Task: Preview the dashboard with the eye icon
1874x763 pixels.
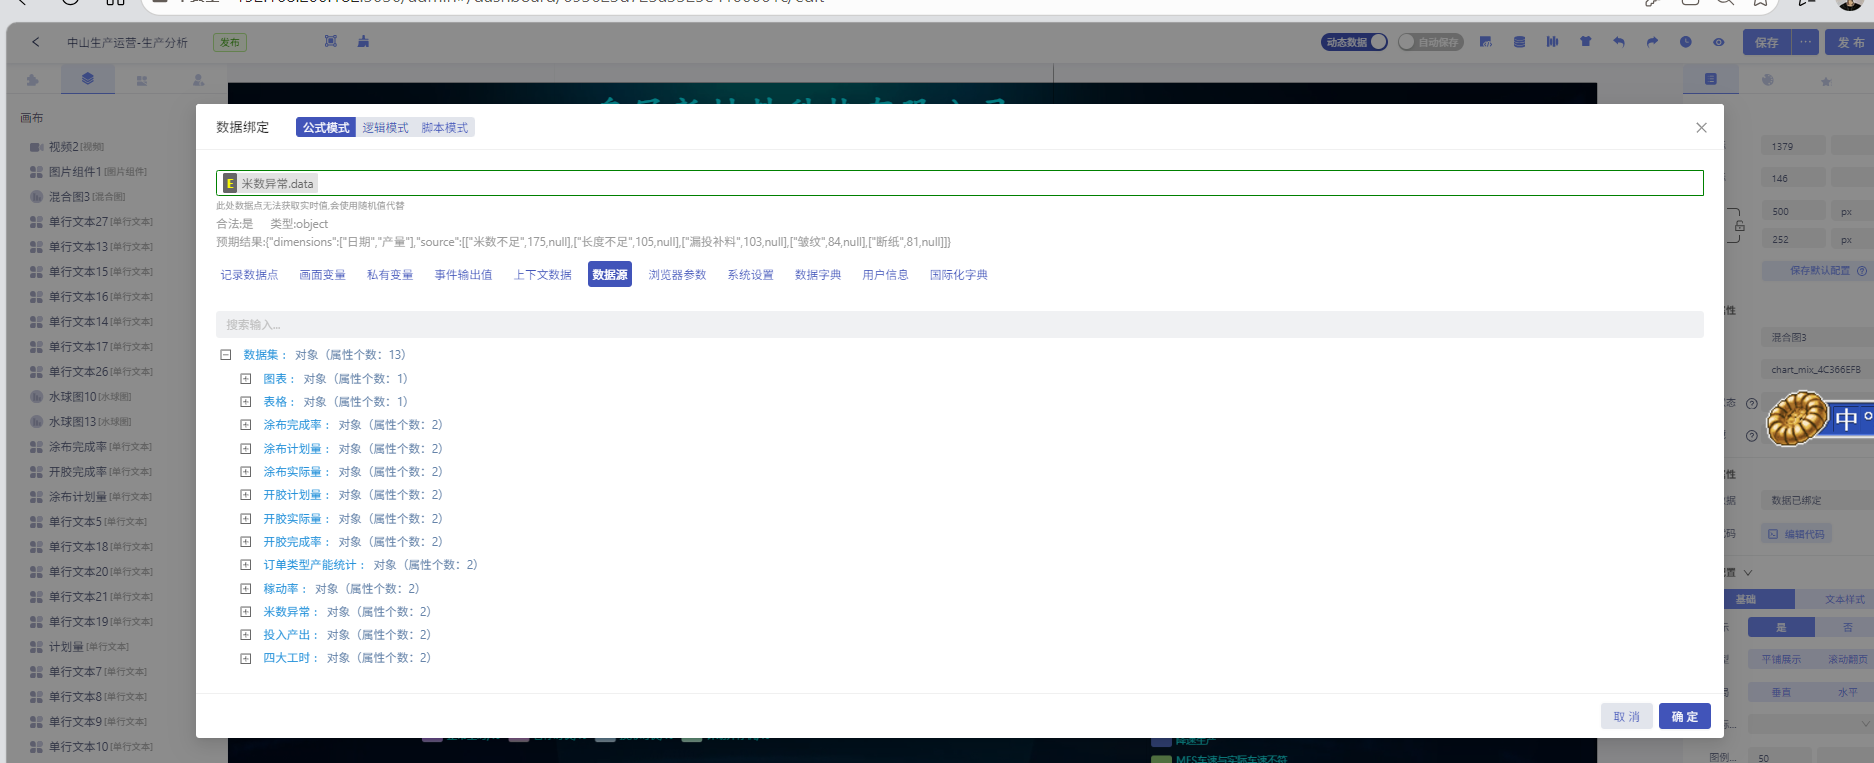Action: [1718, 42]
